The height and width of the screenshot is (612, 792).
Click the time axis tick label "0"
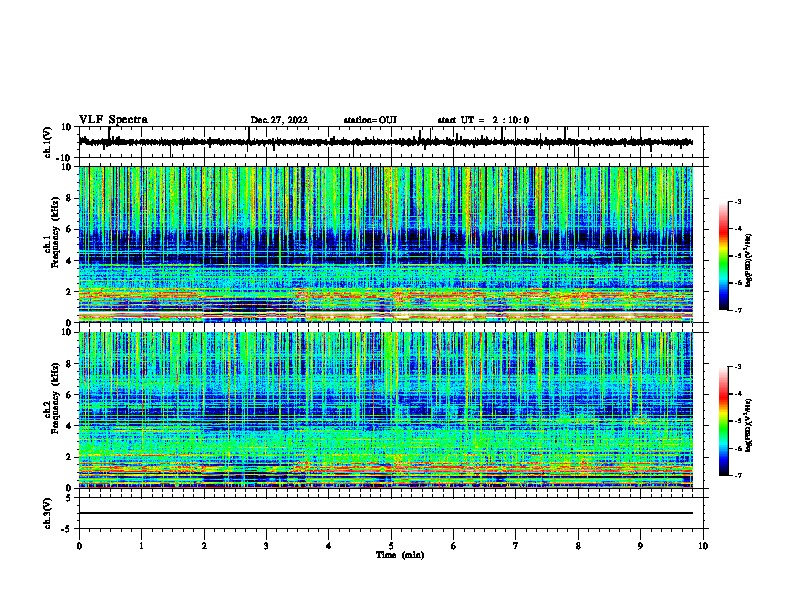[79, 546]
